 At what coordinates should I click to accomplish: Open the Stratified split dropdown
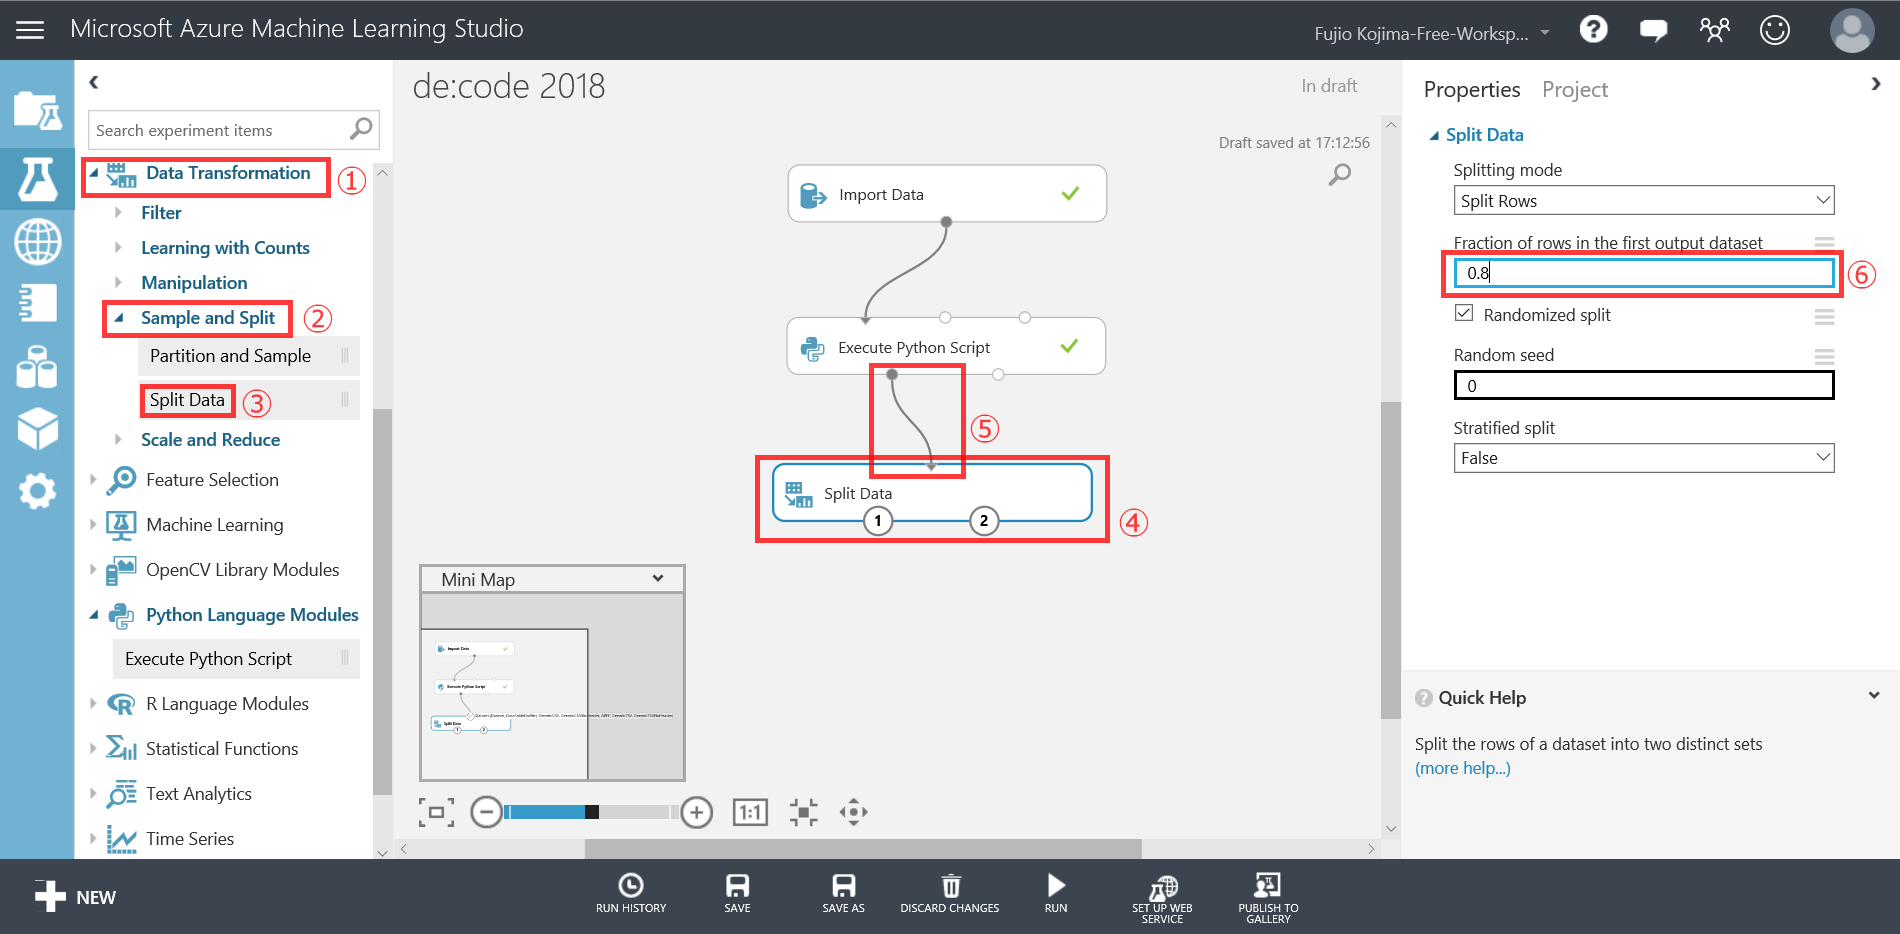(x=1643, y=458)
